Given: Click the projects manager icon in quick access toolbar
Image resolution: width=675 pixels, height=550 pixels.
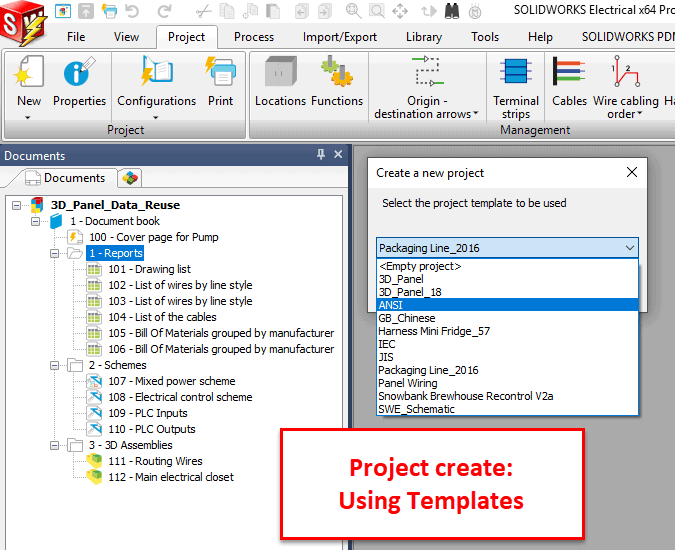Looking at the screenshot, I should pos(63,10).
